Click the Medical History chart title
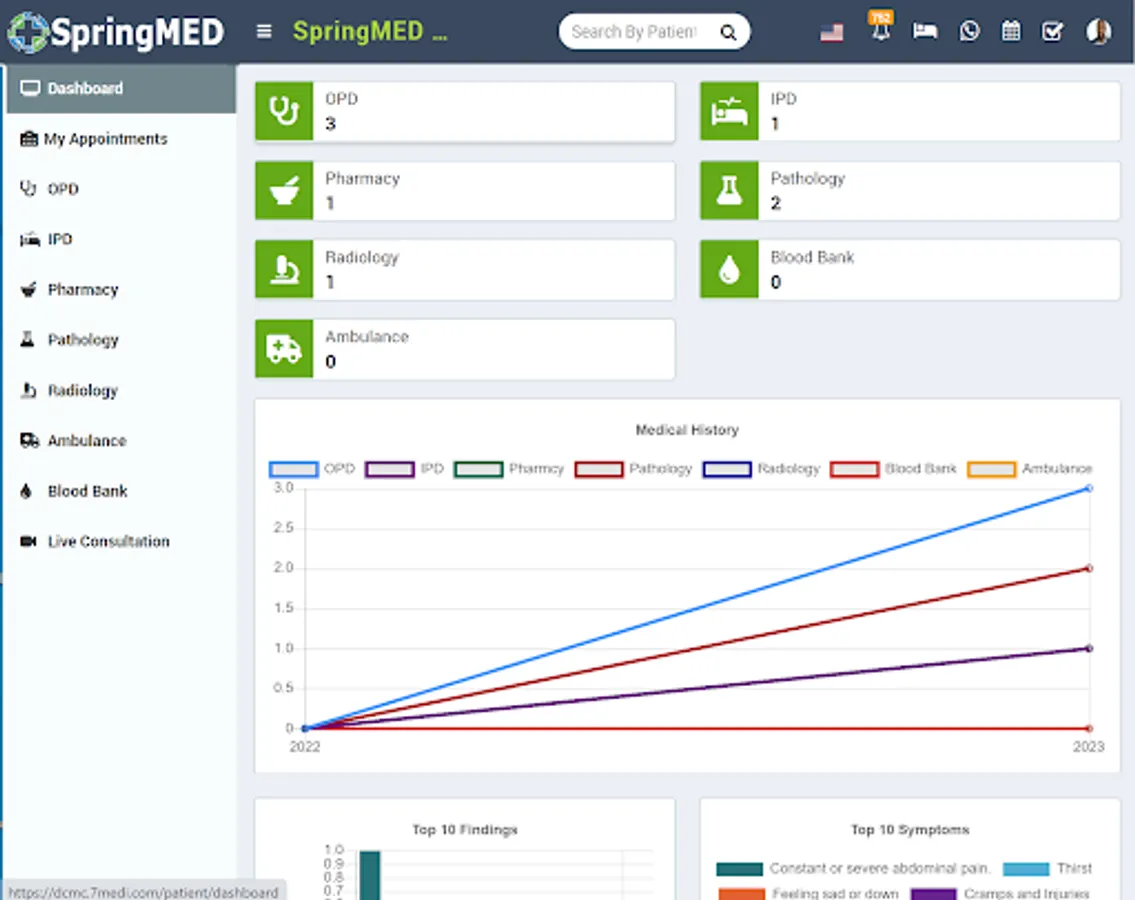Image resolution: width=1135 pixels, height=900 pixels. coord(687,430)
